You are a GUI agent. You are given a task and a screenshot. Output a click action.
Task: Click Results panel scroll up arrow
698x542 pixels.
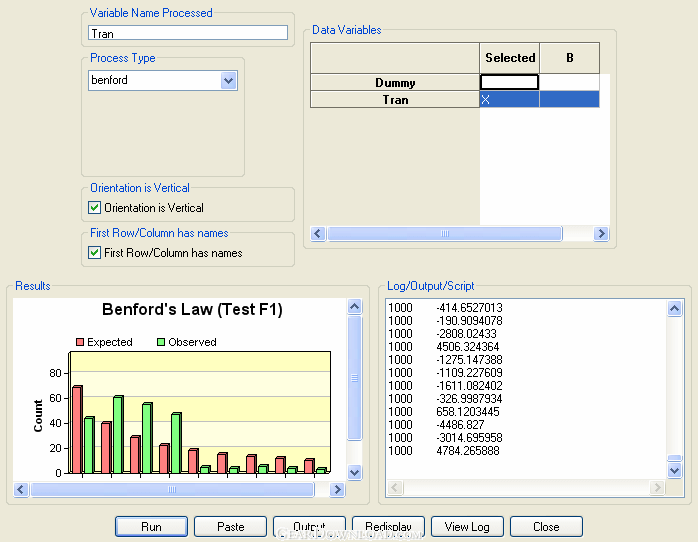pos(354,306)
